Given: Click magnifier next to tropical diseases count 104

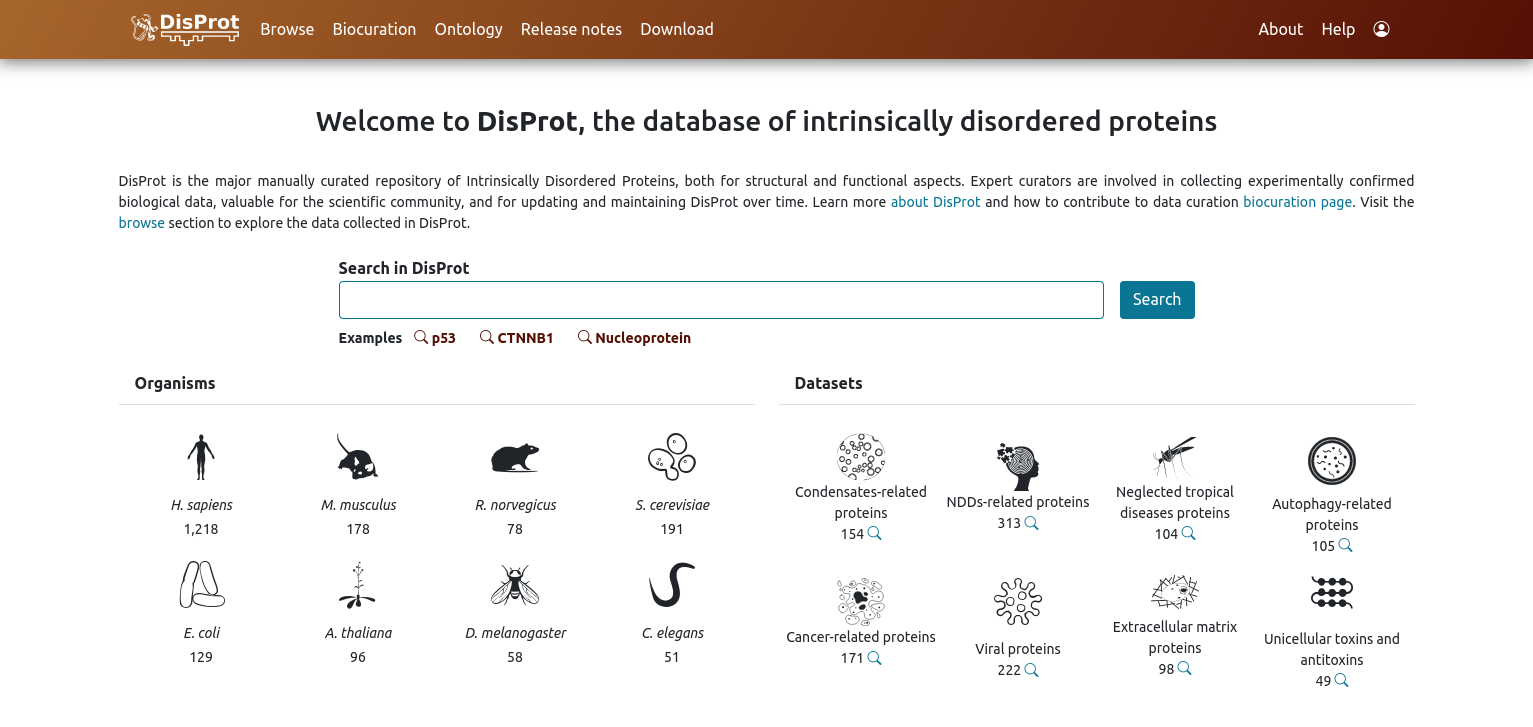Looking at the screenshot, I should [1189, 533].
